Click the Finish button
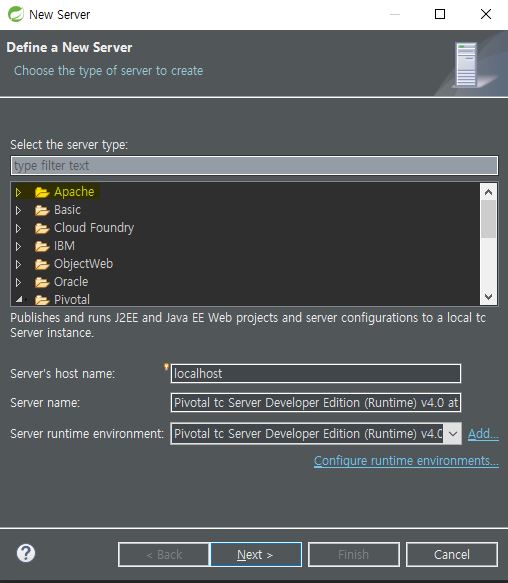The height and width of the screenshot is (583, 508). pyautogui.click(x=354, y=554)
